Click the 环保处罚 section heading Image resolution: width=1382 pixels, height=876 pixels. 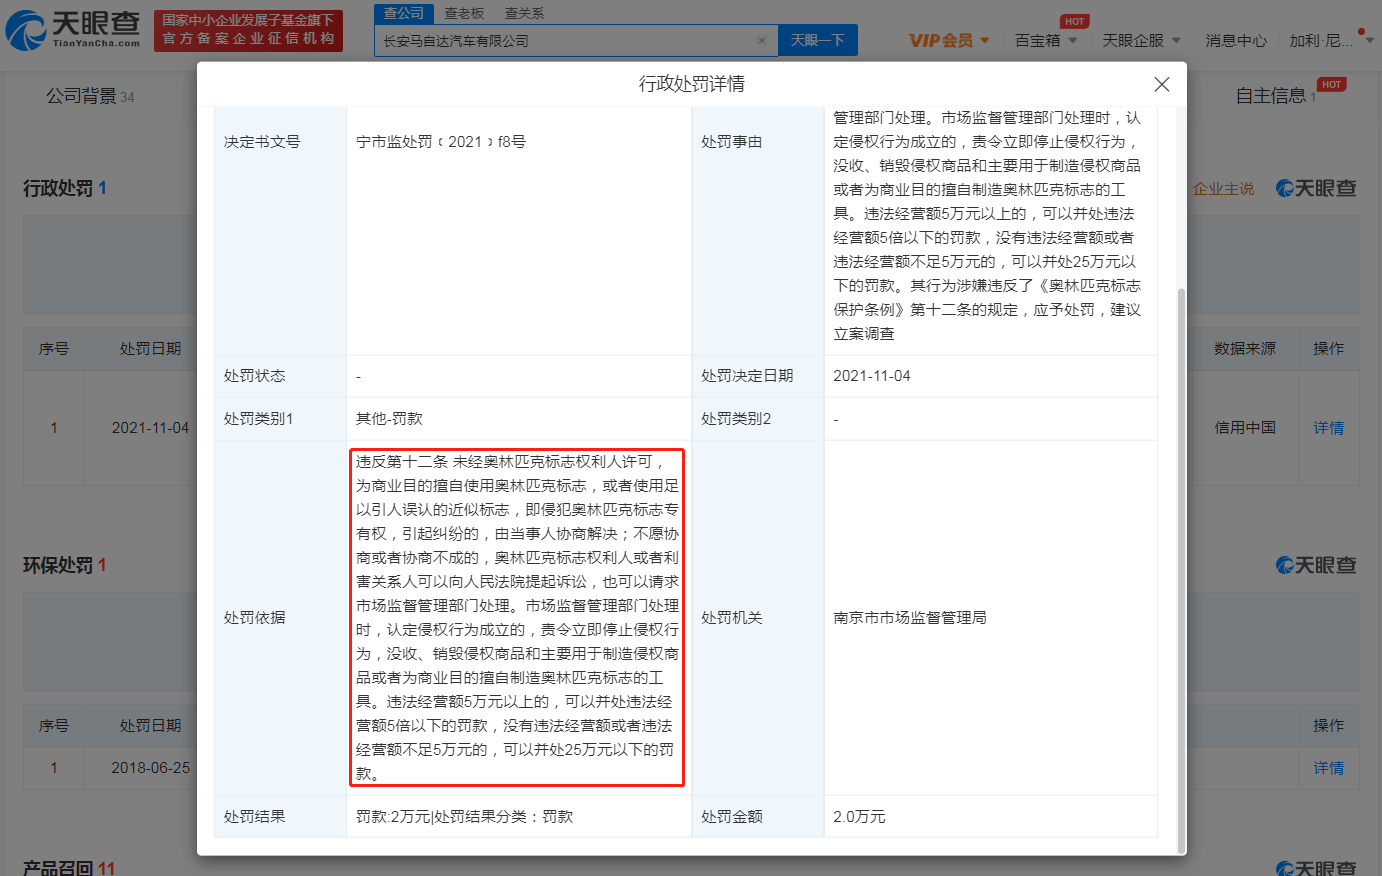tap(65, 565)
